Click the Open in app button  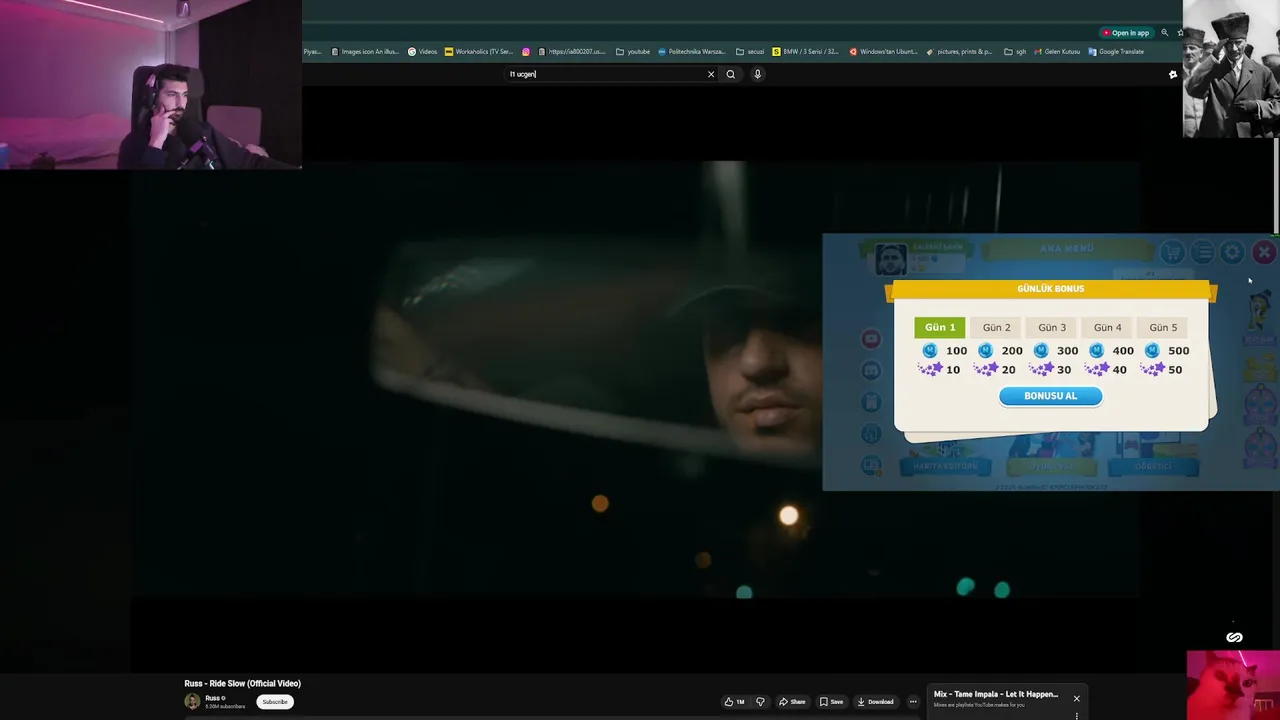click(x=1125, y=33)
